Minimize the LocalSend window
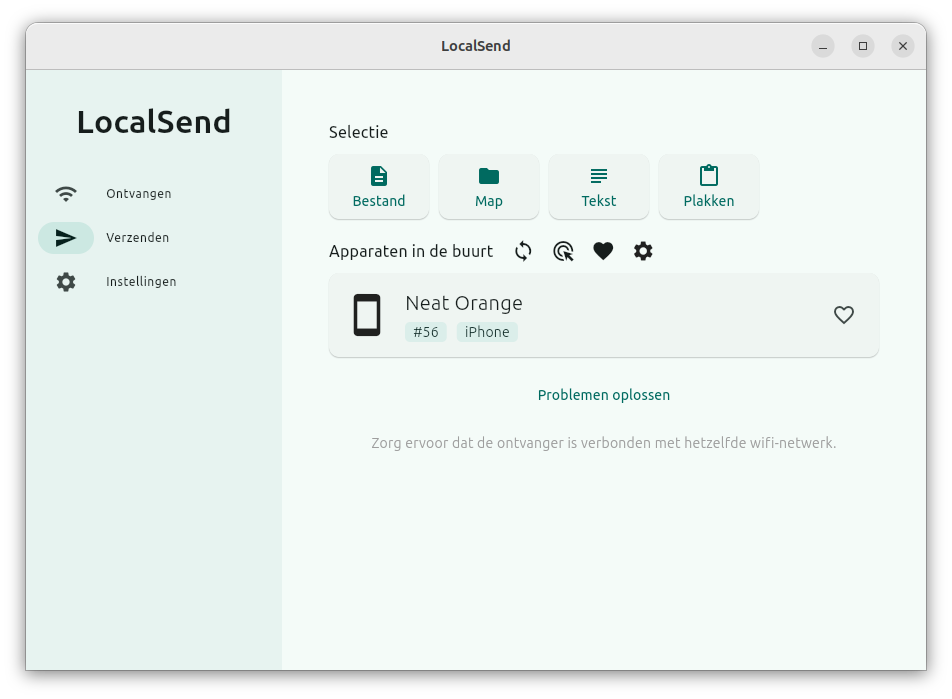 [823, 46]
